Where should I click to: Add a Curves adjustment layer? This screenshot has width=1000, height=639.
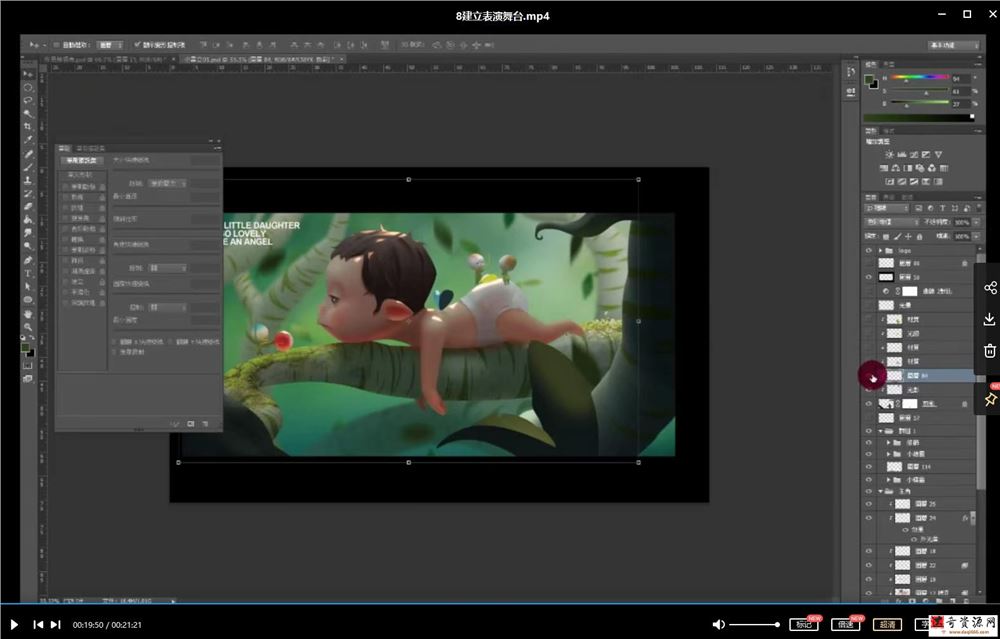pos(914,154)
